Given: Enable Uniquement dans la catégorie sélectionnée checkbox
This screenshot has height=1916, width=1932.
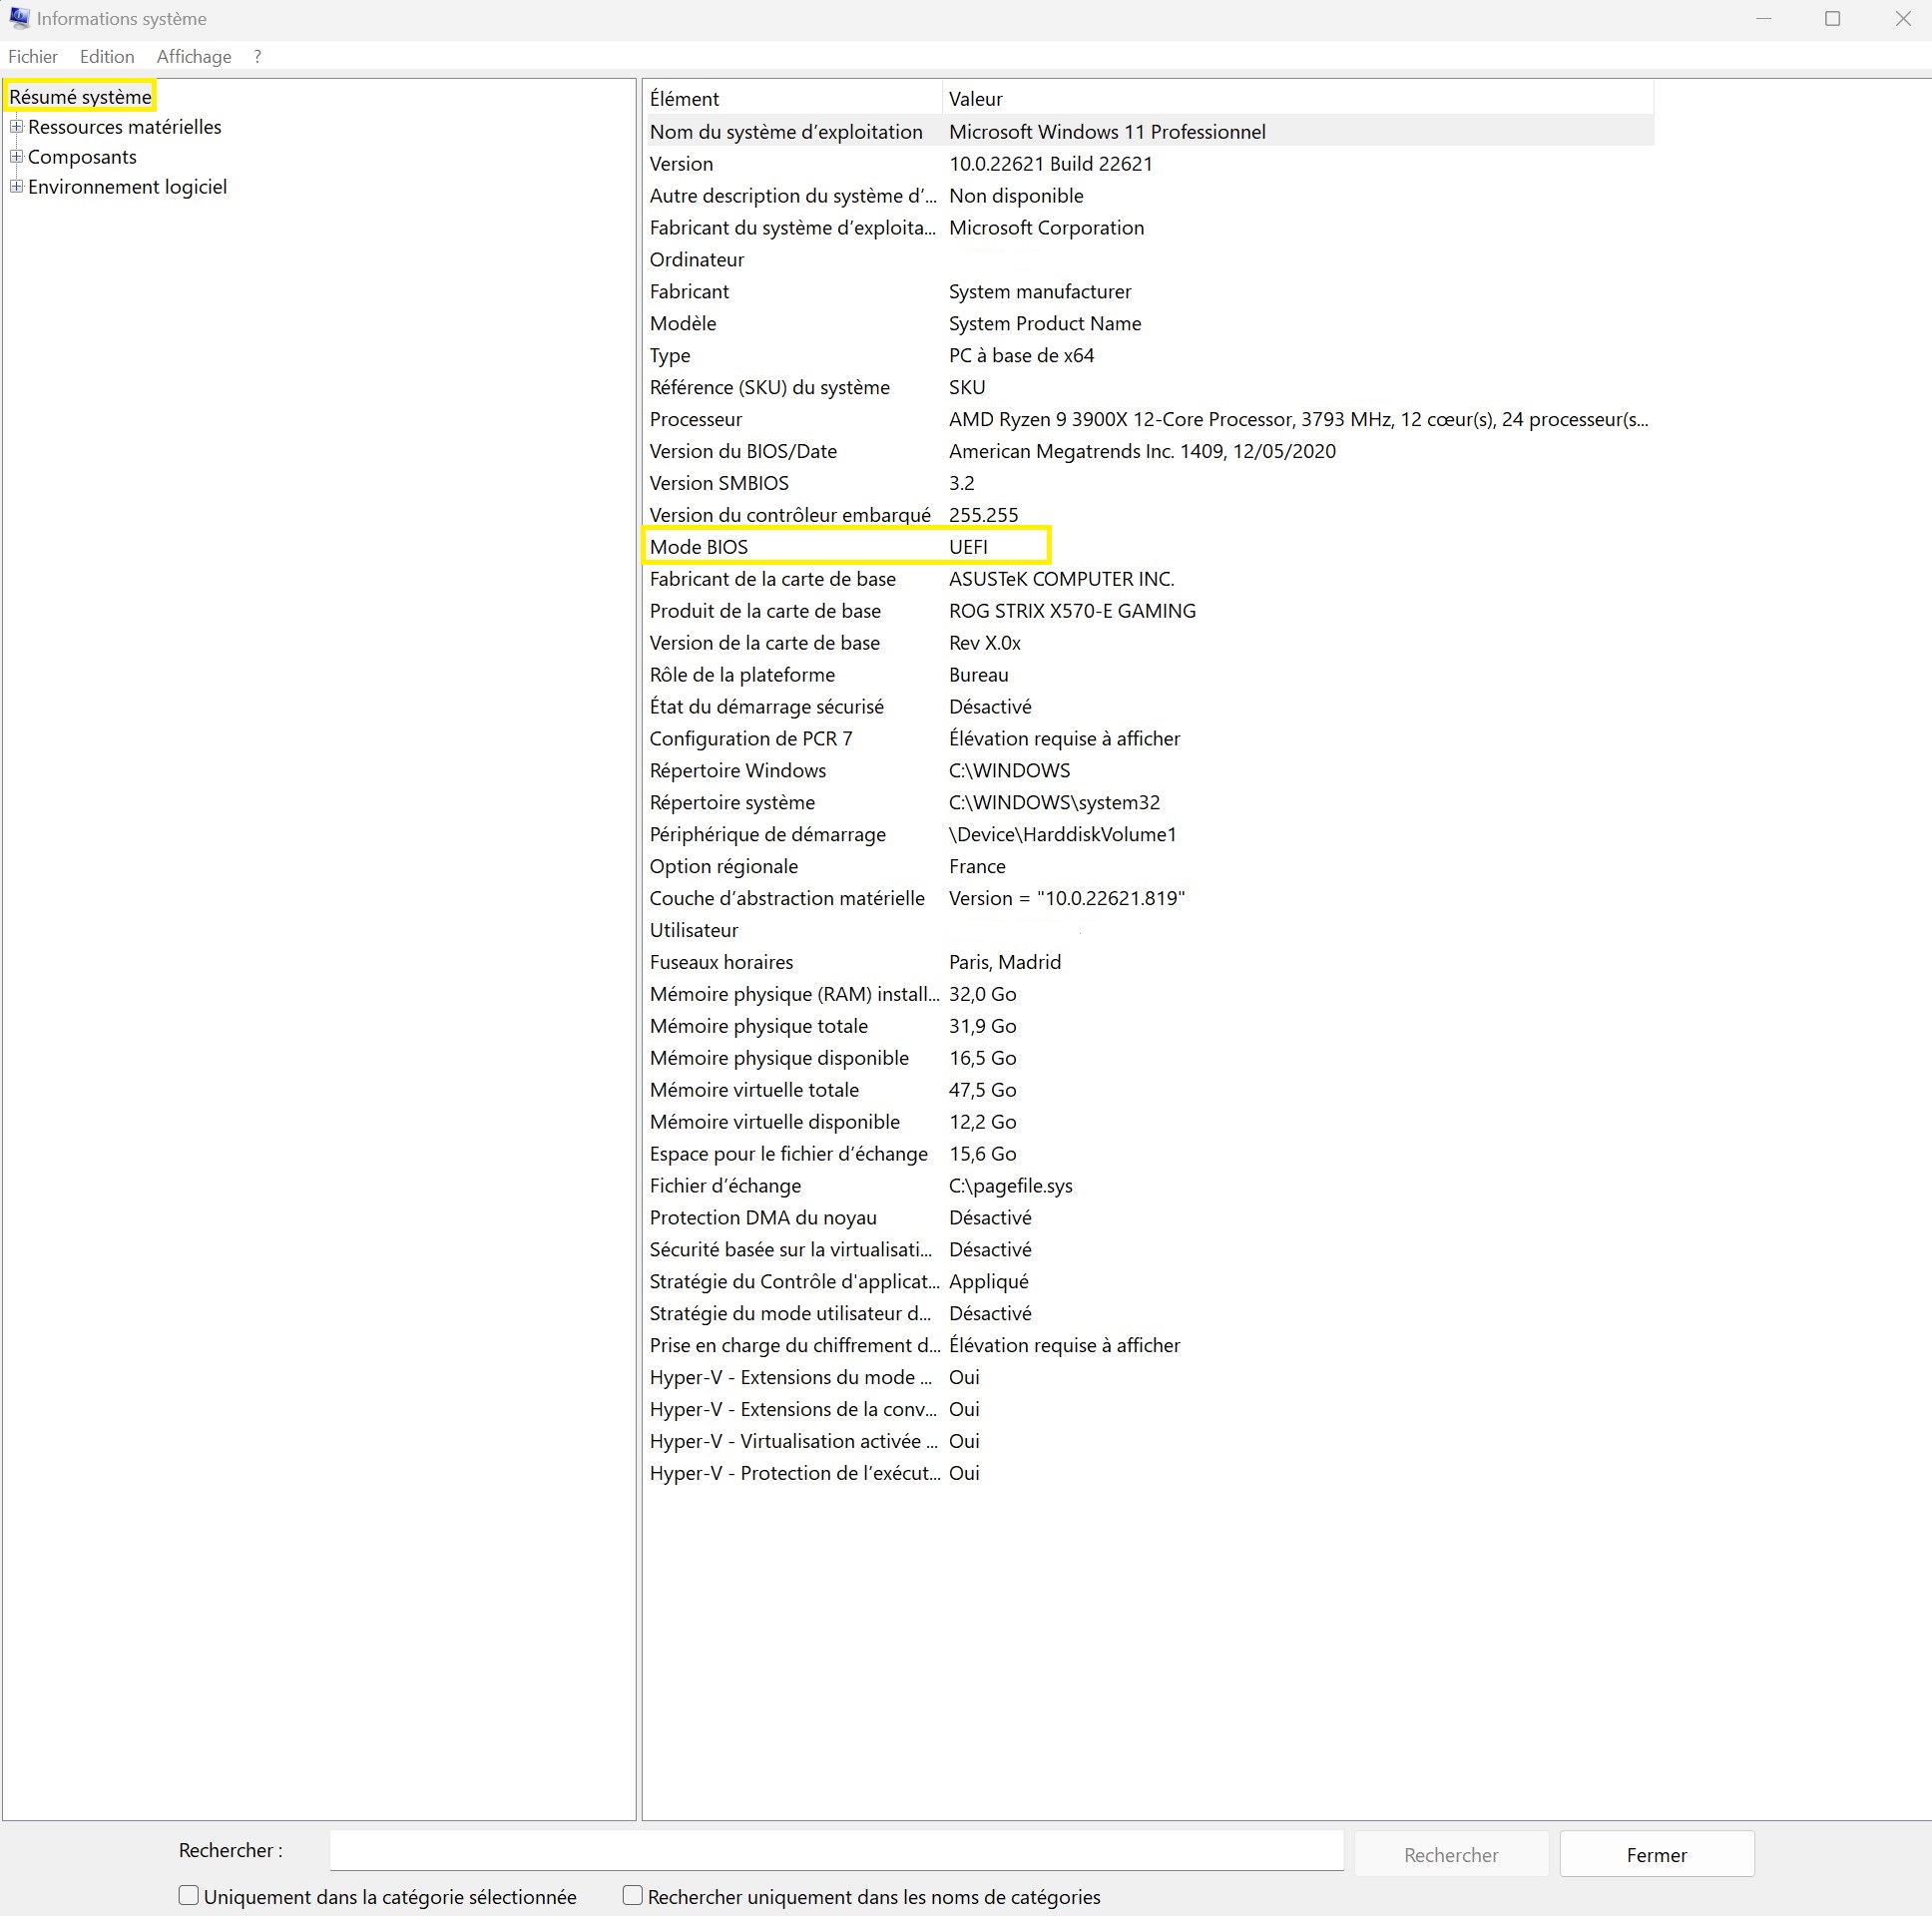Looking at the screenshot, I should (188, 1895).
